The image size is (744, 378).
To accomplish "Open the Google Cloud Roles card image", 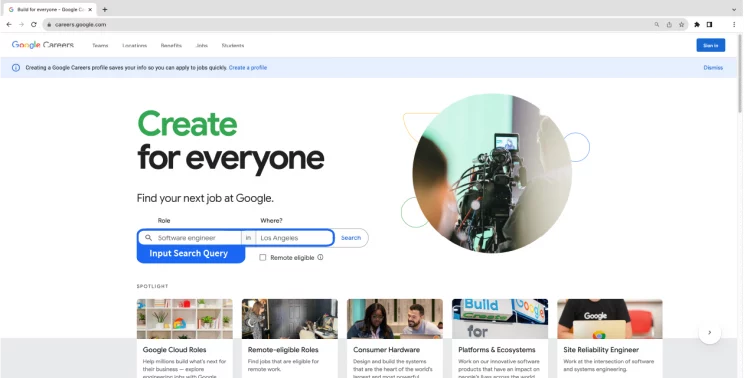I will click(x=185, y=319).
